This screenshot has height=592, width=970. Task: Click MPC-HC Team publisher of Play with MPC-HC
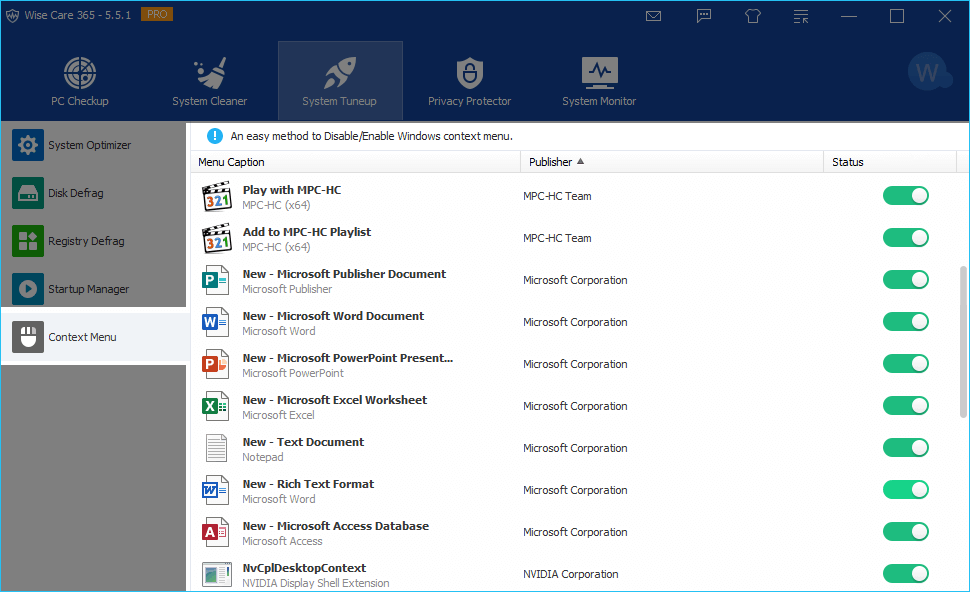(557, 196)
